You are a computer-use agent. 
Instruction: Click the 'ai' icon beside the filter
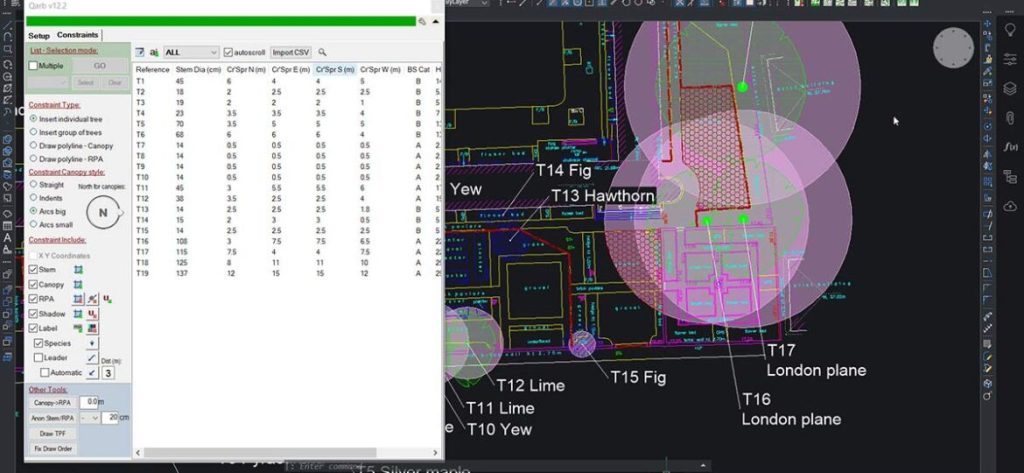coord(154,52)
